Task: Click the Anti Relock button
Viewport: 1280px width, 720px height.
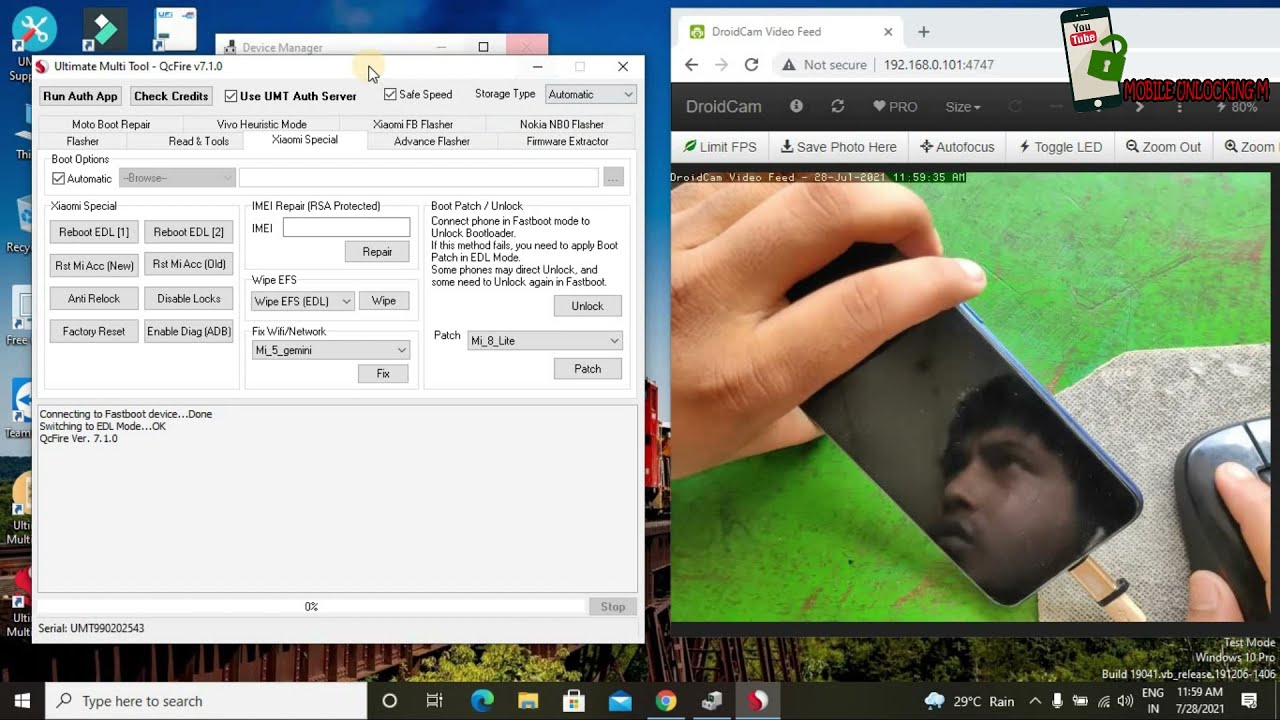Action: click(94, 299)
